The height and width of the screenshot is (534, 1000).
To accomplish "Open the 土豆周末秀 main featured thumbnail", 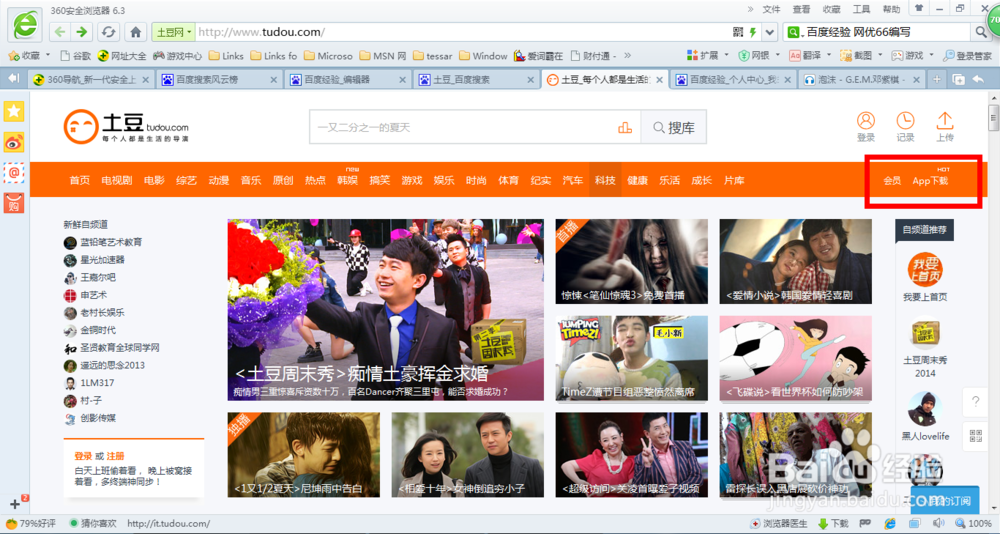I will point(385,309).
